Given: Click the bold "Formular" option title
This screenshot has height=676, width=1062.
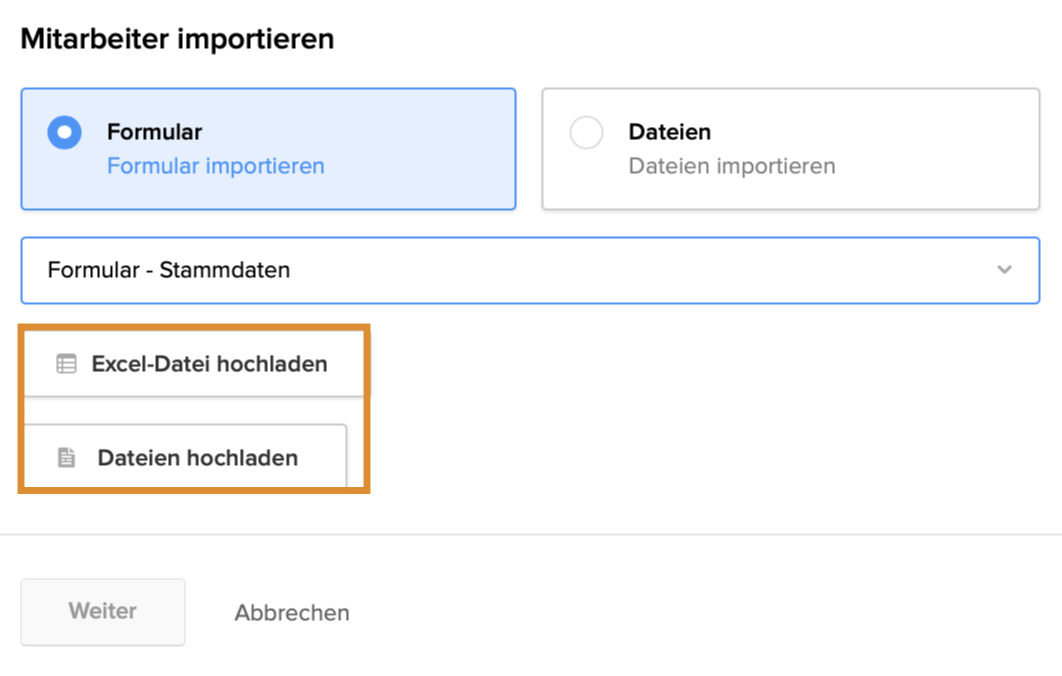Looking at the screenshot, I should (155, 132).
